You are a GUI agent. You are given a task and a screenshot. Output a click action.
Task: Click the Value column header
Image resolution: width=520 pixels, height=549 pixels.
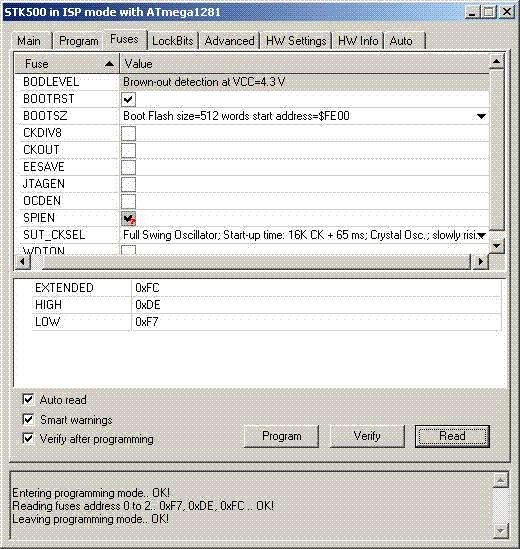[x=304, y=64]
